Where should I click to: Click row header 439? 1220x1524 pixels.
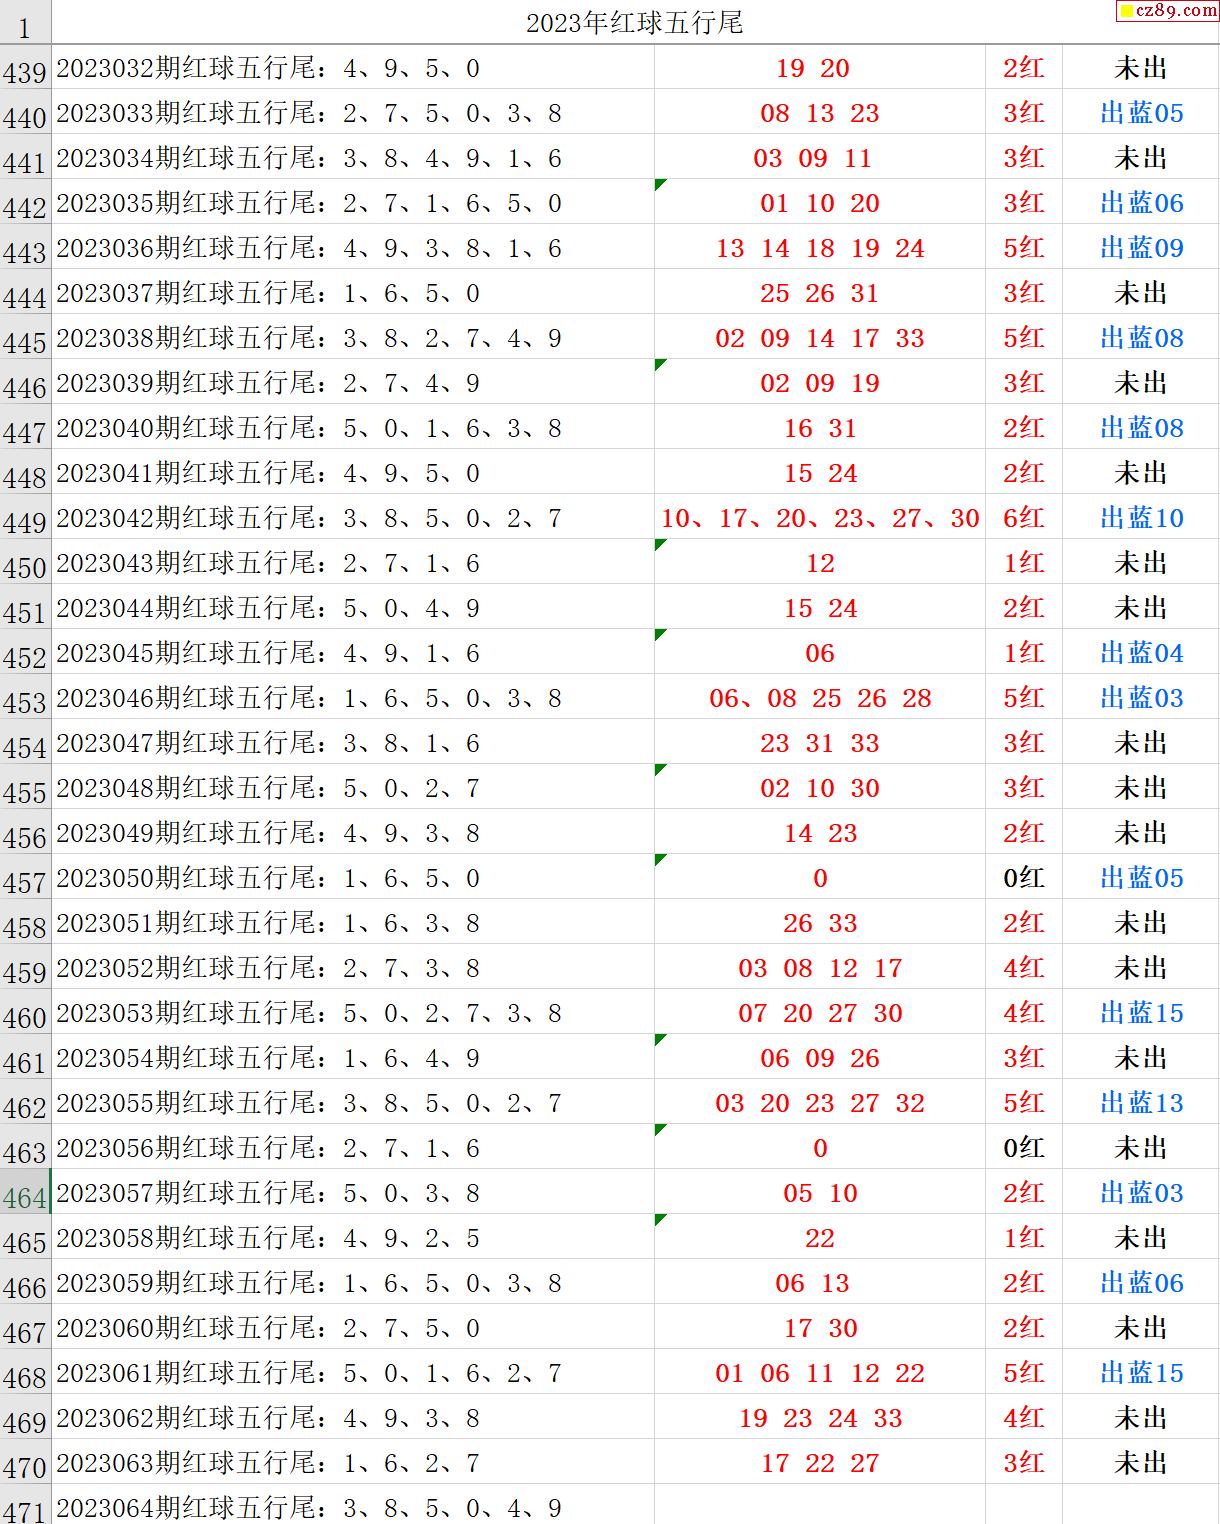(x=25, y=72)
